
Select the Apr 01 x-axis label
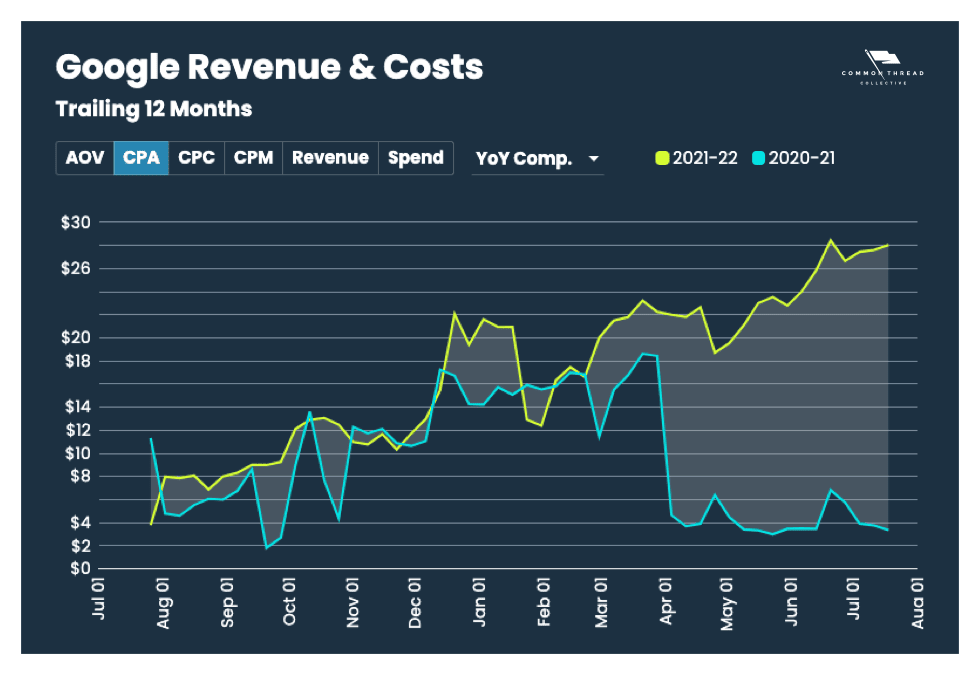tap(666, 603)
